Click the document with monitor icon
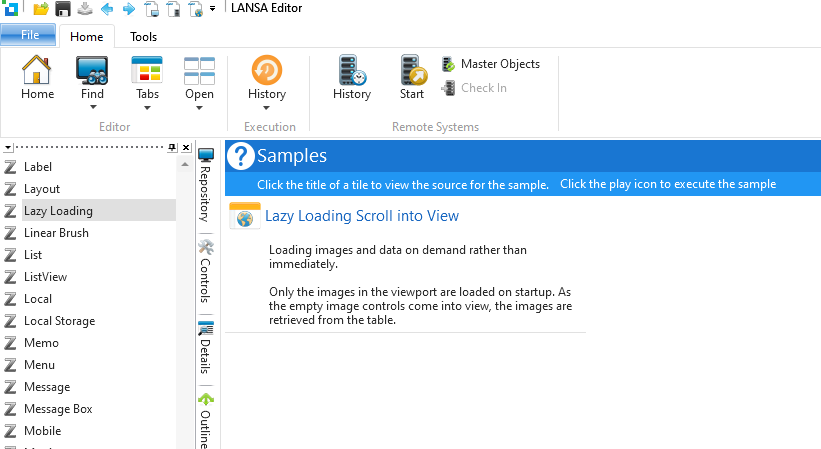The image size is (821, 449). point(151,9)
